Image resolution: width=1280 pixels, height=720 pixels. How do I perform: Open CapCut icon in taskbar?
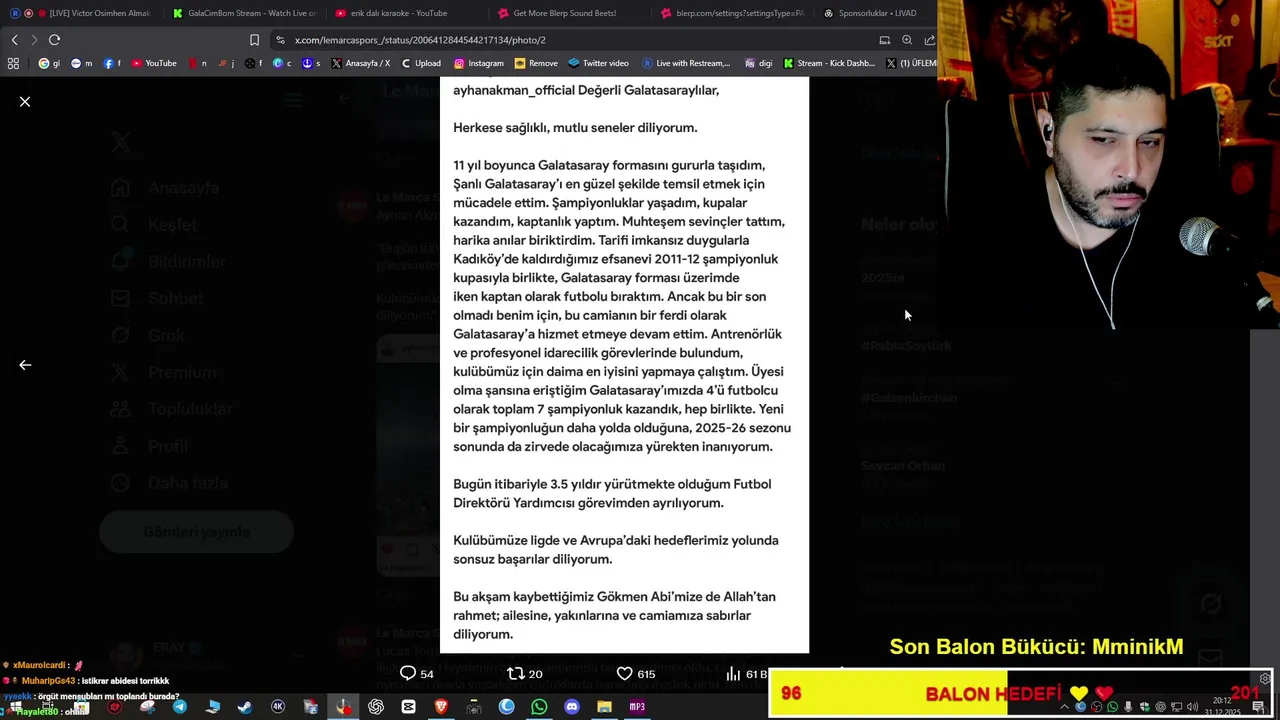tap(408, 707)
